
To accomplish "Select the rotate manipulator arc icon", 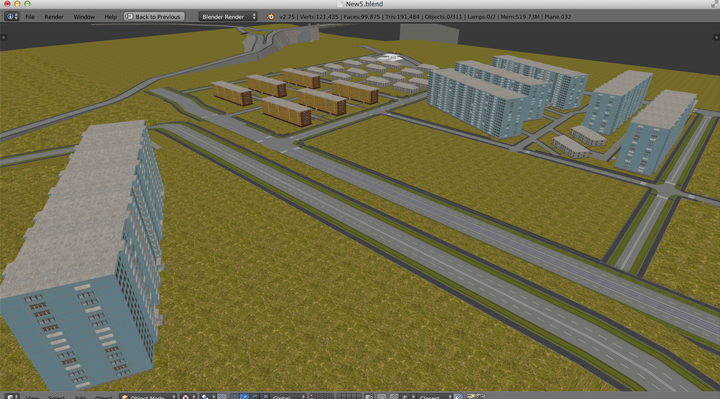I will [254, 396].
